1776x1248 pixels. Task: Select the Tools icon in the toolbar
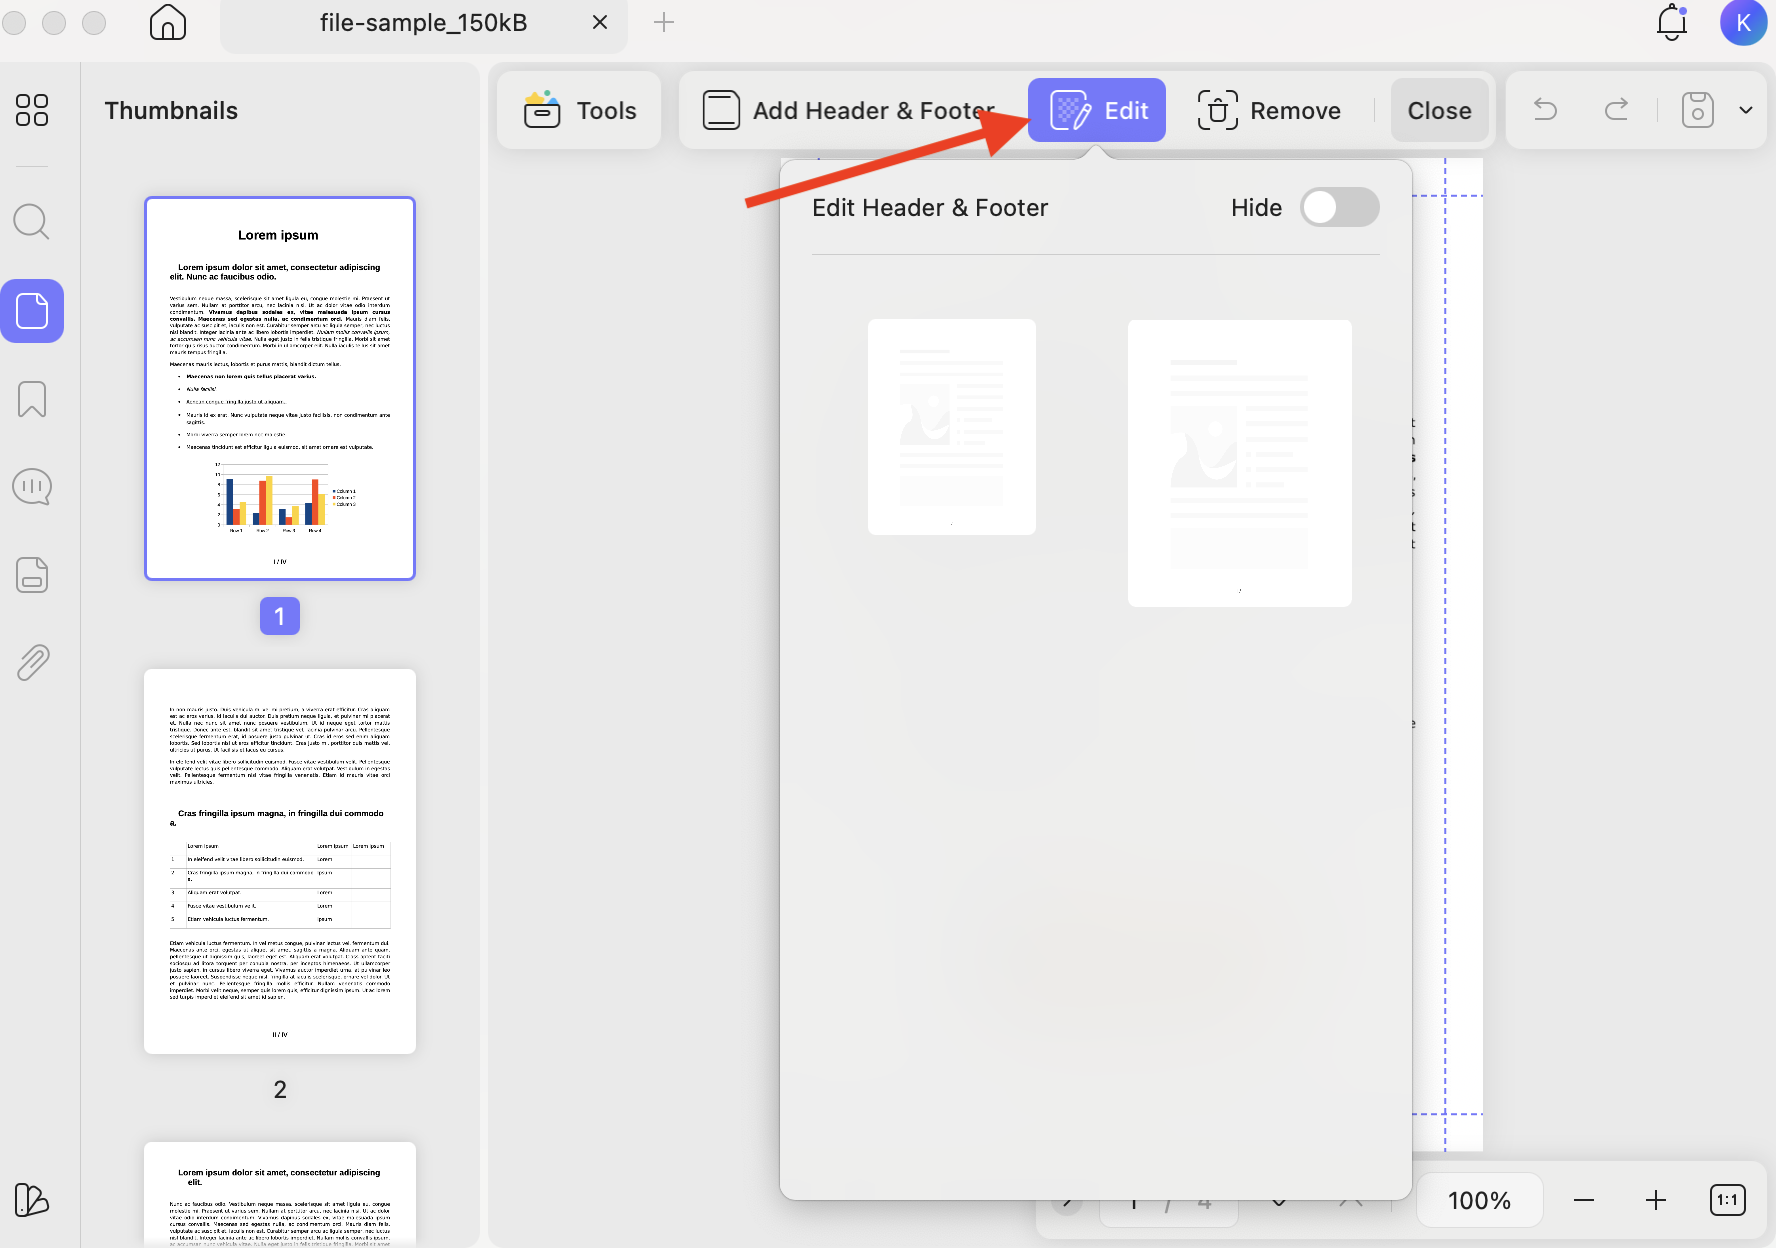click(541, 110)
